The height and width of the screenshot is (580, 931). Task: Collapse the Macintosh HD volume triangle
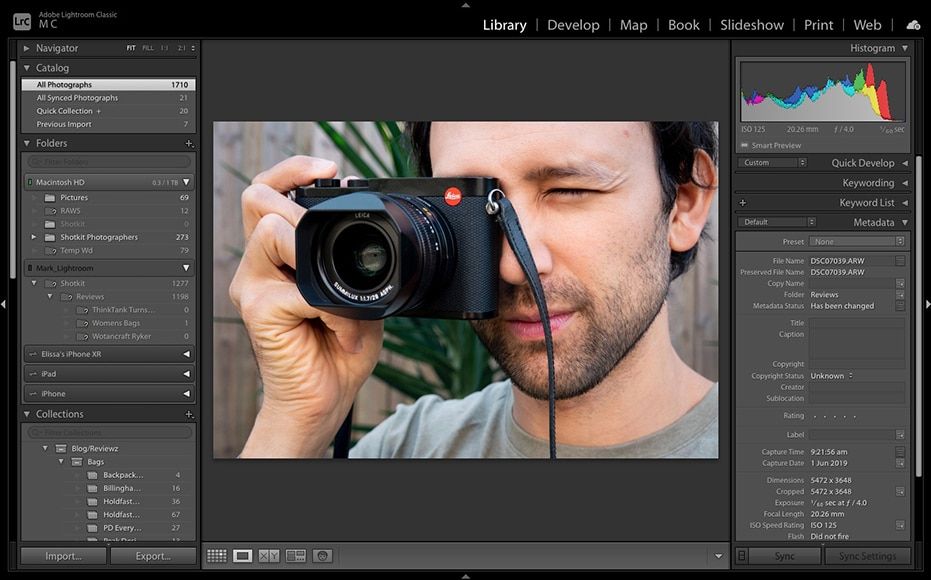tap(186, 182)
